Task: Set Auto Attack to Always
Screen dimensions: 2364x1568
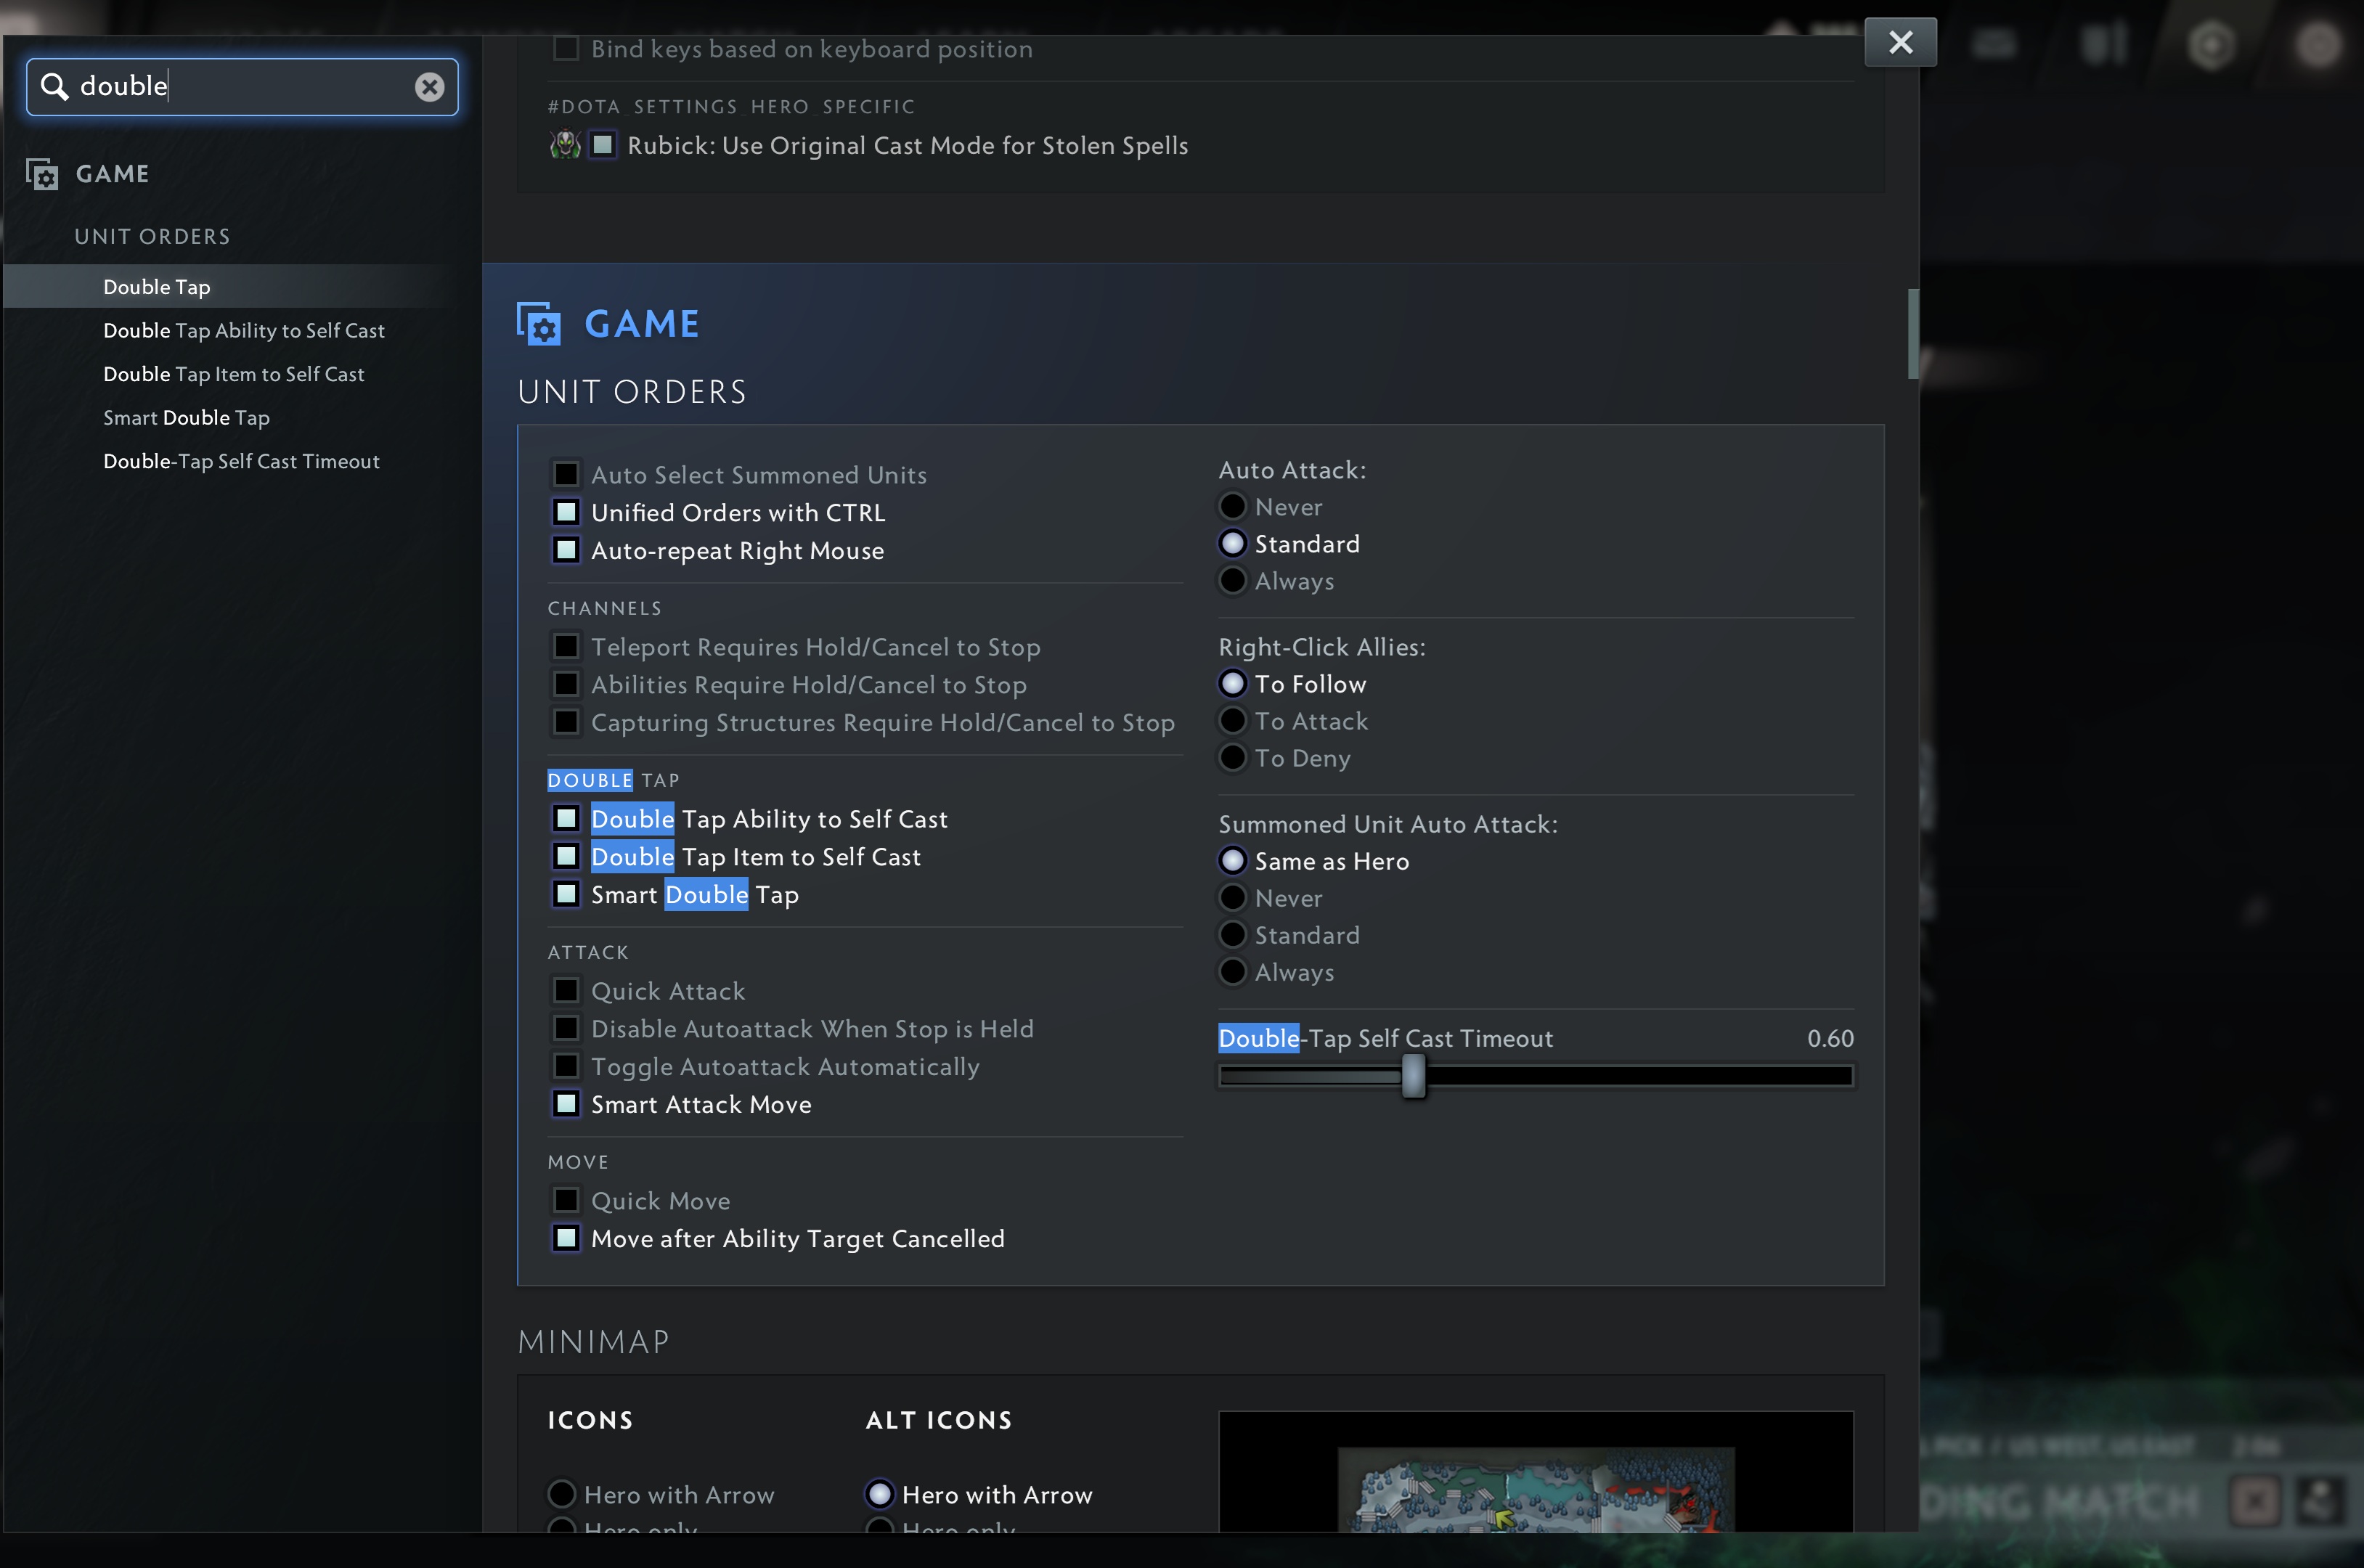Action: tap(1233, 581)
